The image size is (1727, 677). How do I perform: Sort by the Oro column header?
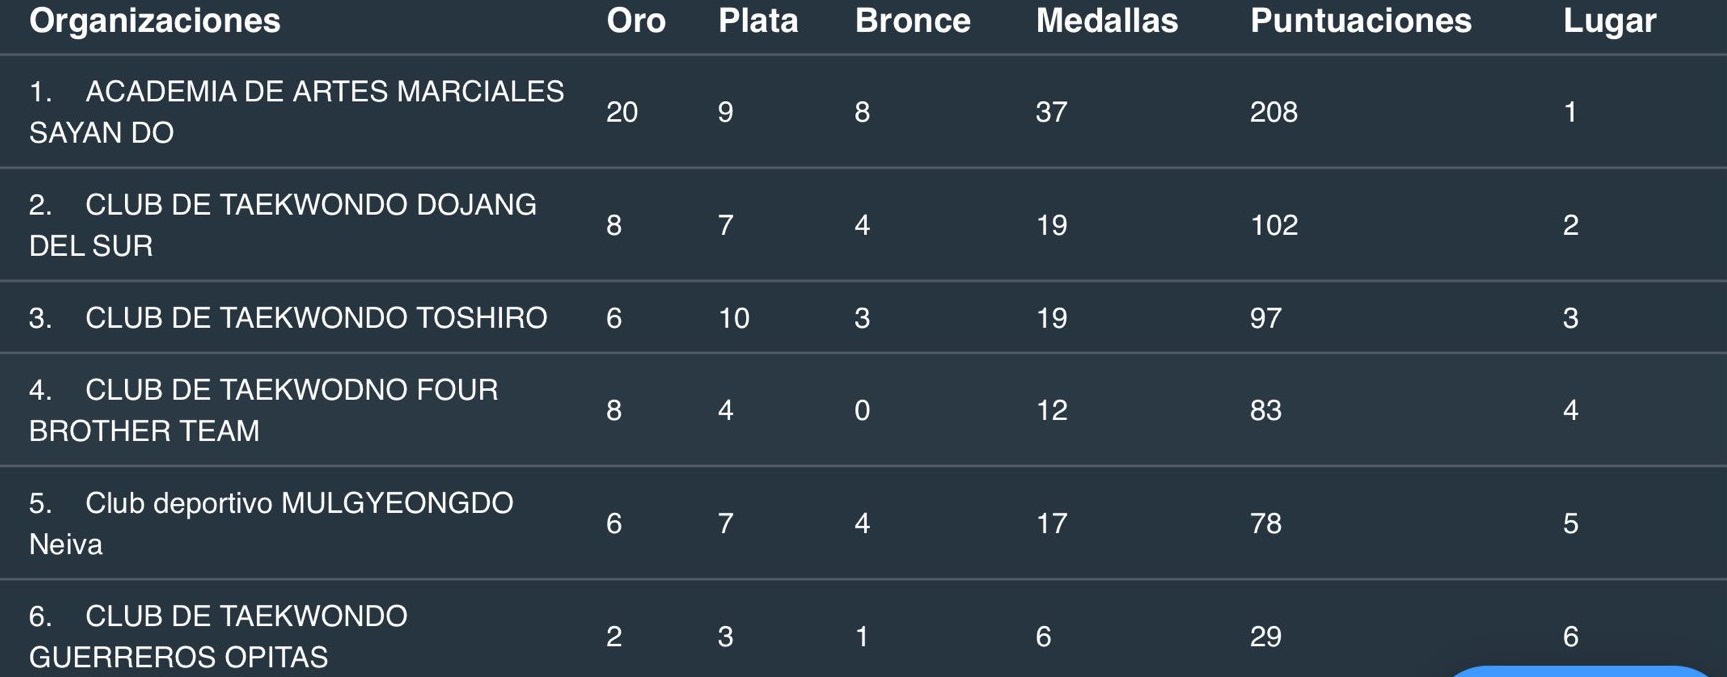click(636, 21)
